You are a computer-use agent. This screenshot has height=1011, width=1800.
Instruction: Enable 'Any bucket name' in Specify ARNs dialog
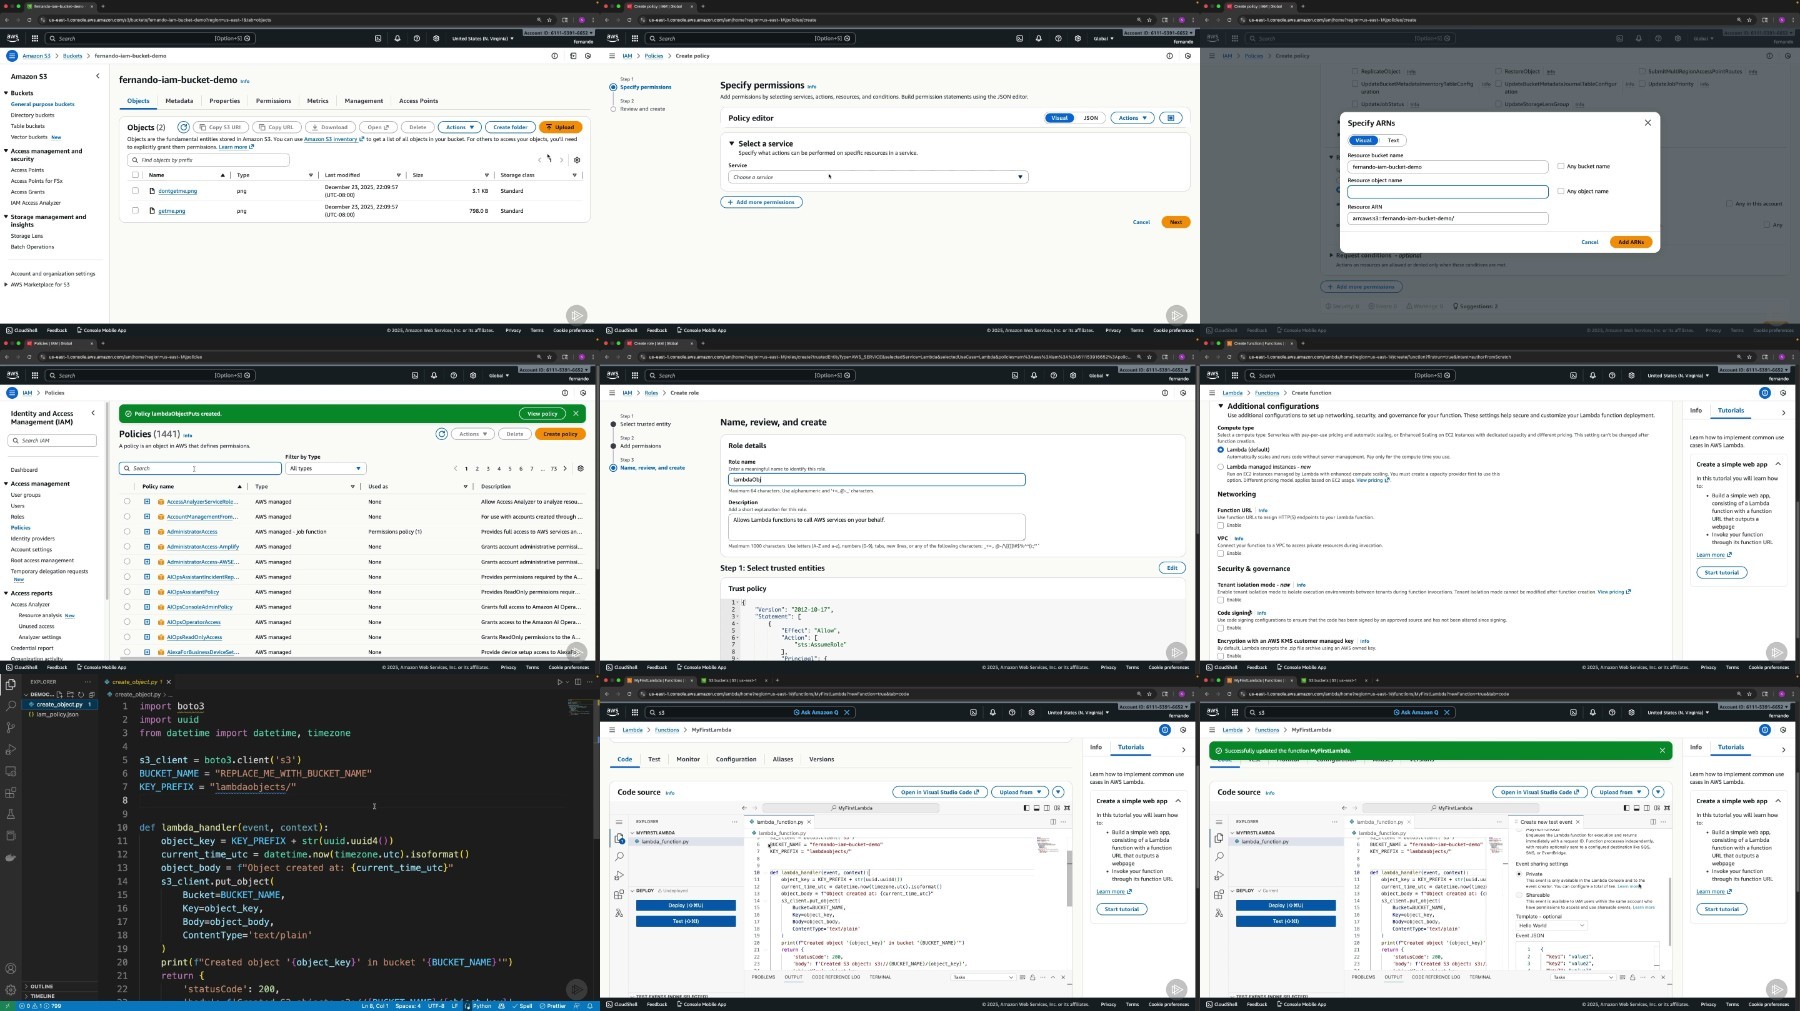point(1560,166)
